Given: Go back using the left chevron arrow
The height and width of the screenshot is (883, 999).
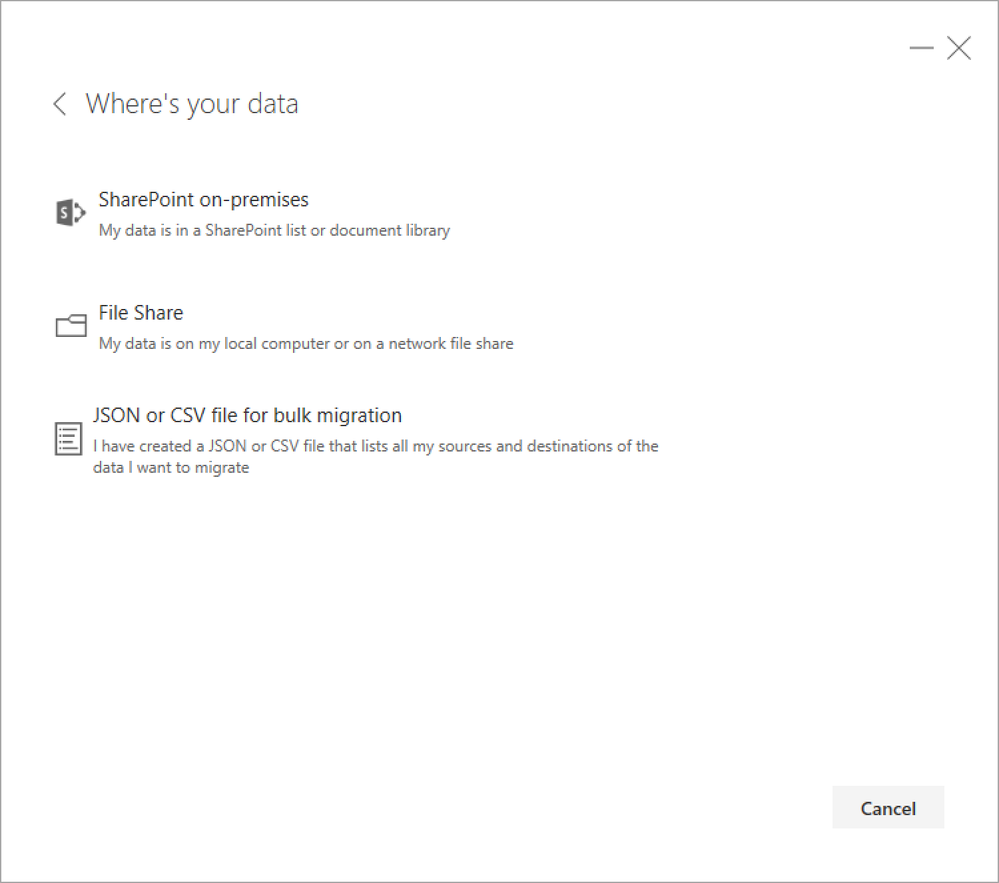Looking at the screenshot, I should pyautogui.click(x=60, y=104).
